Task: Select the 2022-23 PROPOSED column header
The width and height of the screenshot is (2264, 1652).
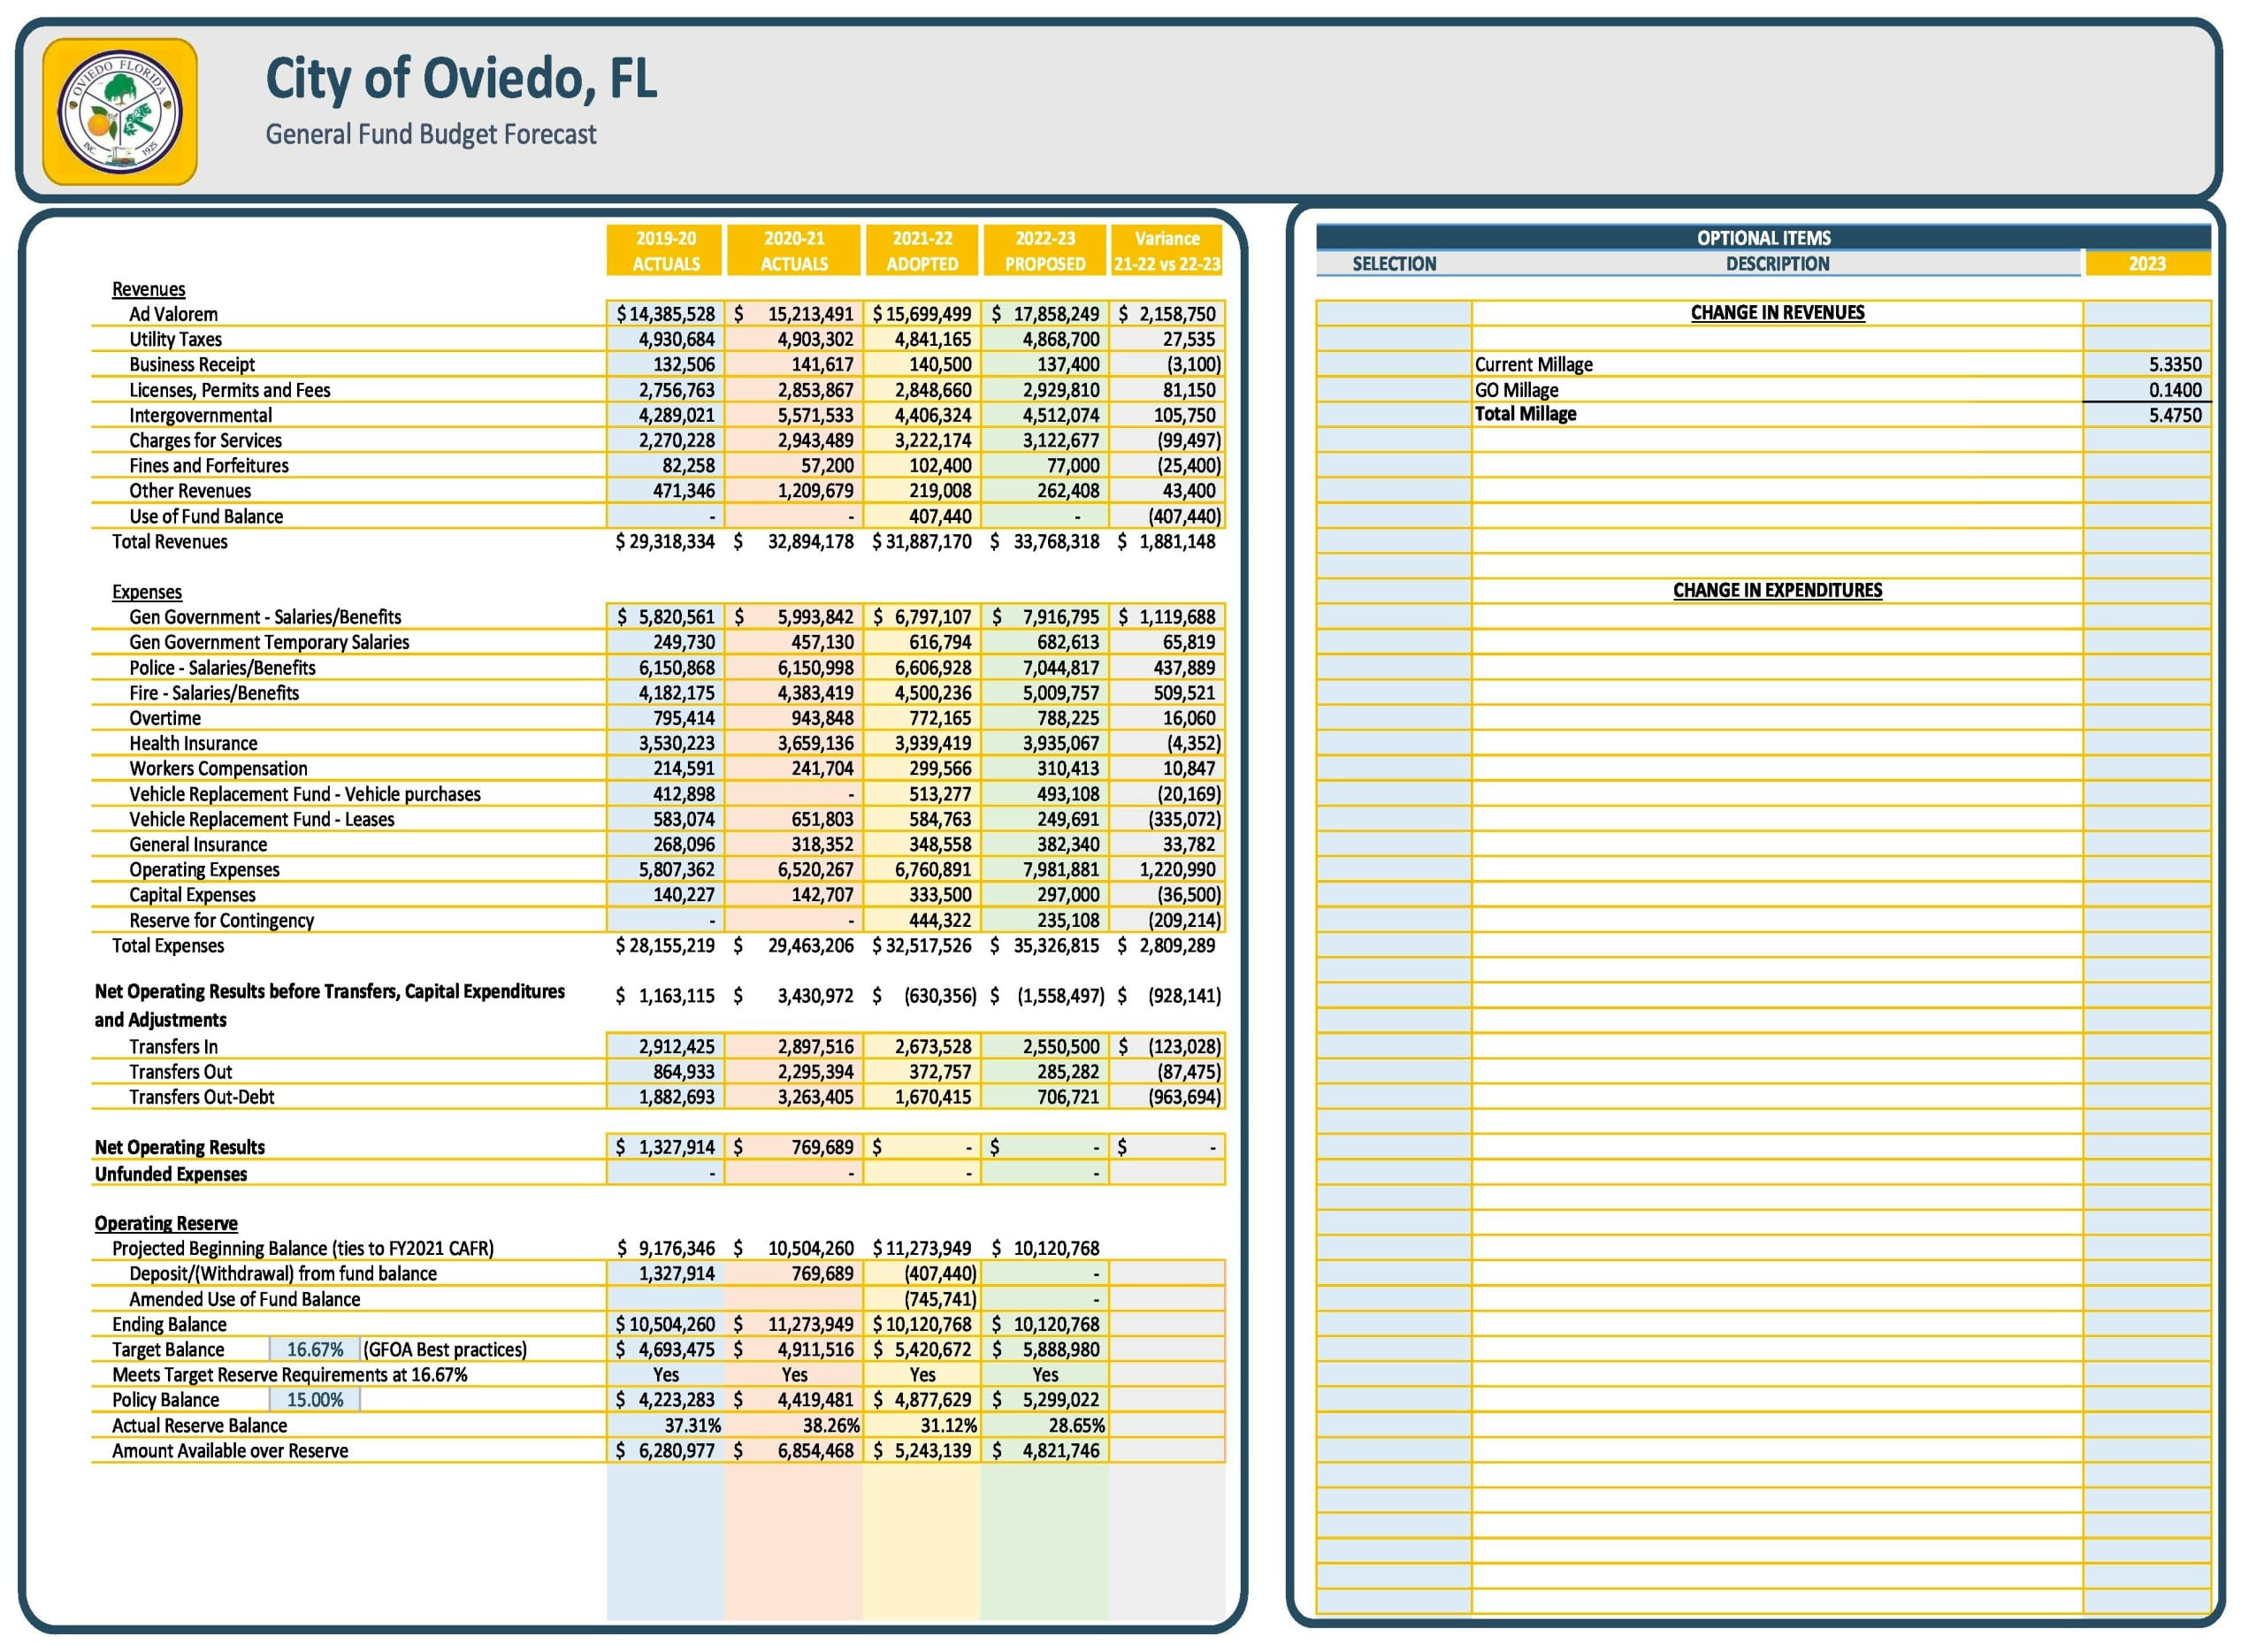Action: [x=1045, y=250]
